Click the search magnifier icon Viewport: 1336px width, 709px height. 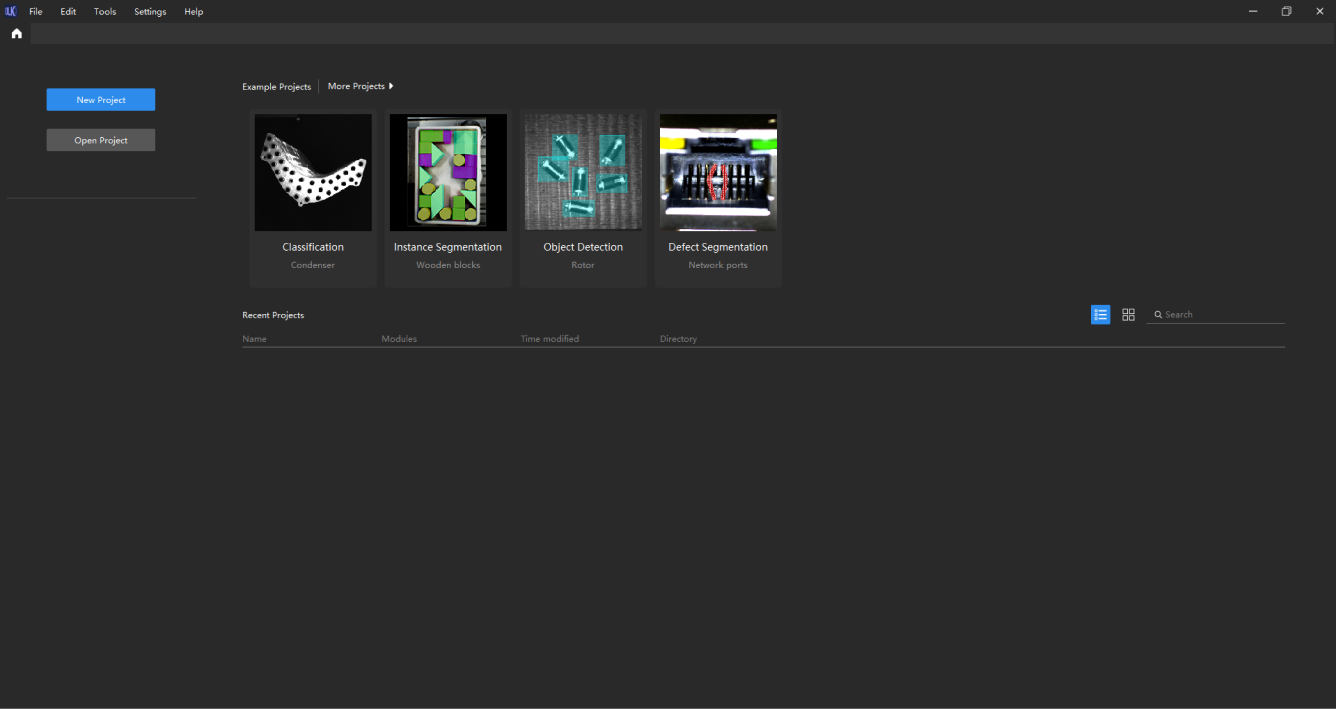tap(1158, 315)
